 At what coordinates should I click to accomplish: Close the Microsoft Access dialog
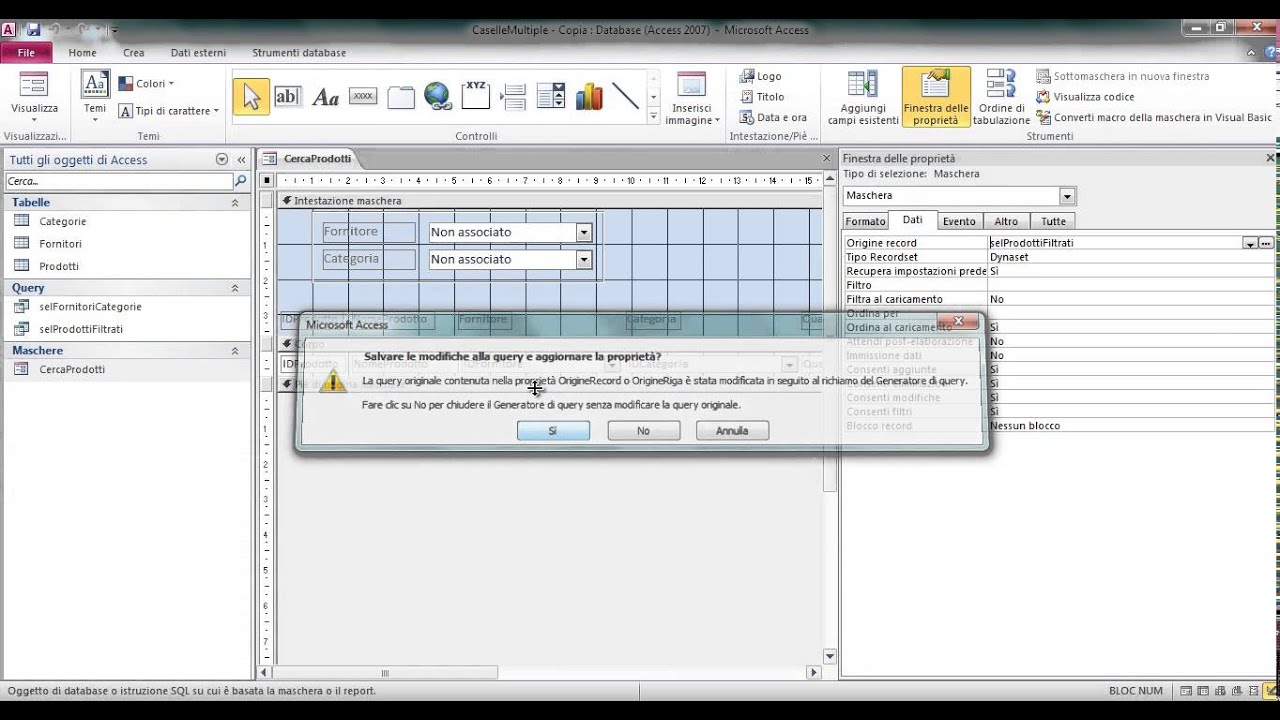click(x=958, y=321)
